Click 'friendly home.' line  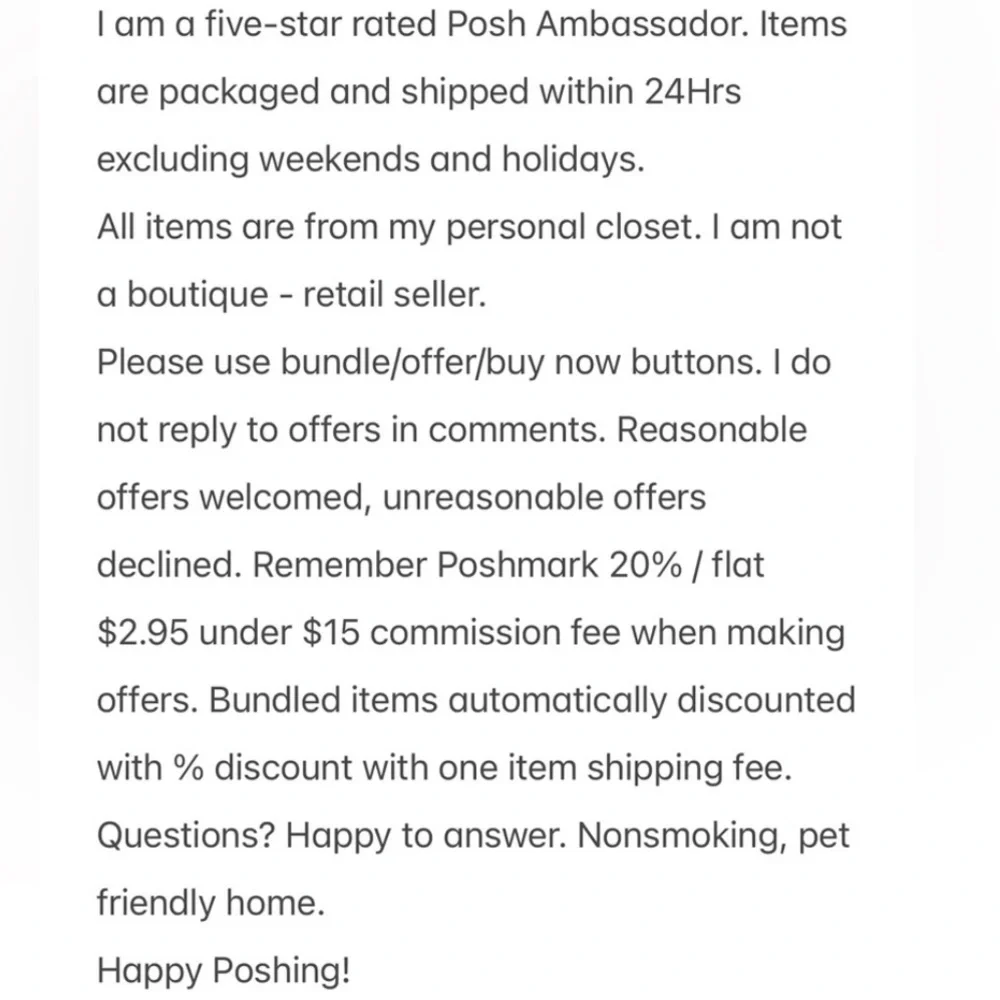(x=211, y=903)
